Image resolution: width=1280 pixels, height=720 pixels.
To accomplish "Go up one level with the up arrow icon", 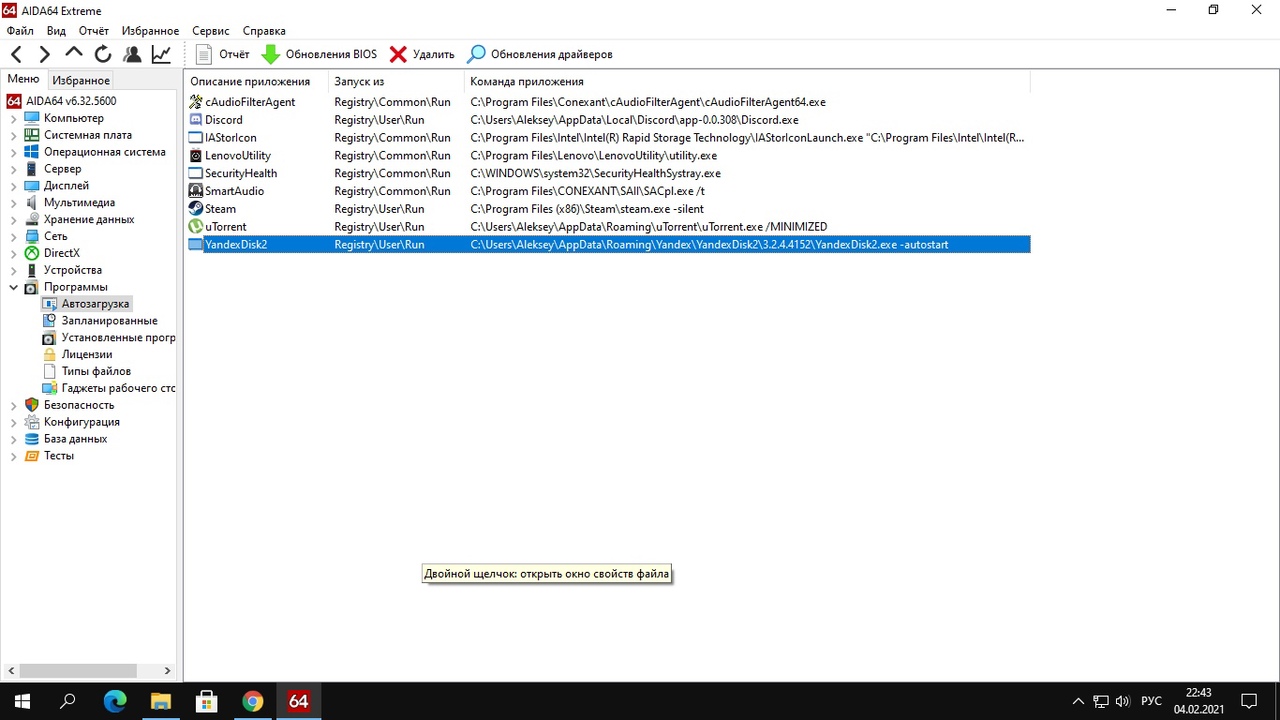I will pos(74,54).
